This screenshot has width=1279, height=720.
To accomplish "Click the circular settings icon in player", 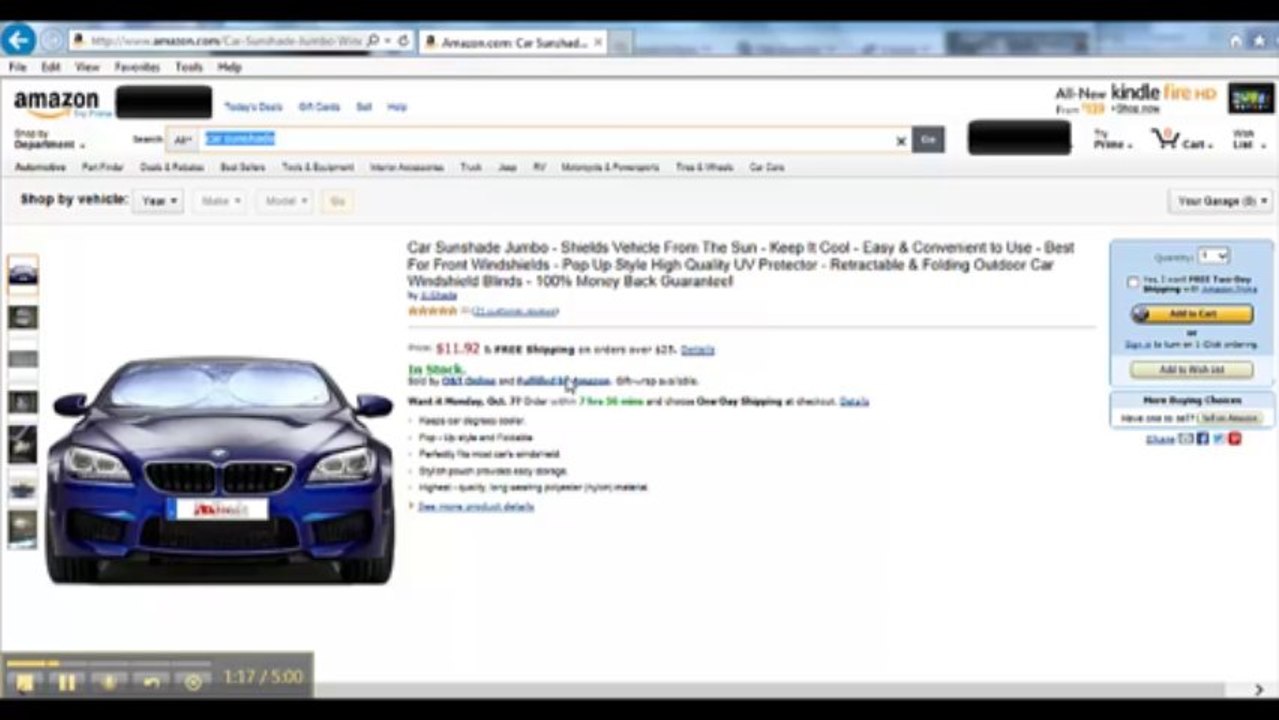I will coord(193,682).
